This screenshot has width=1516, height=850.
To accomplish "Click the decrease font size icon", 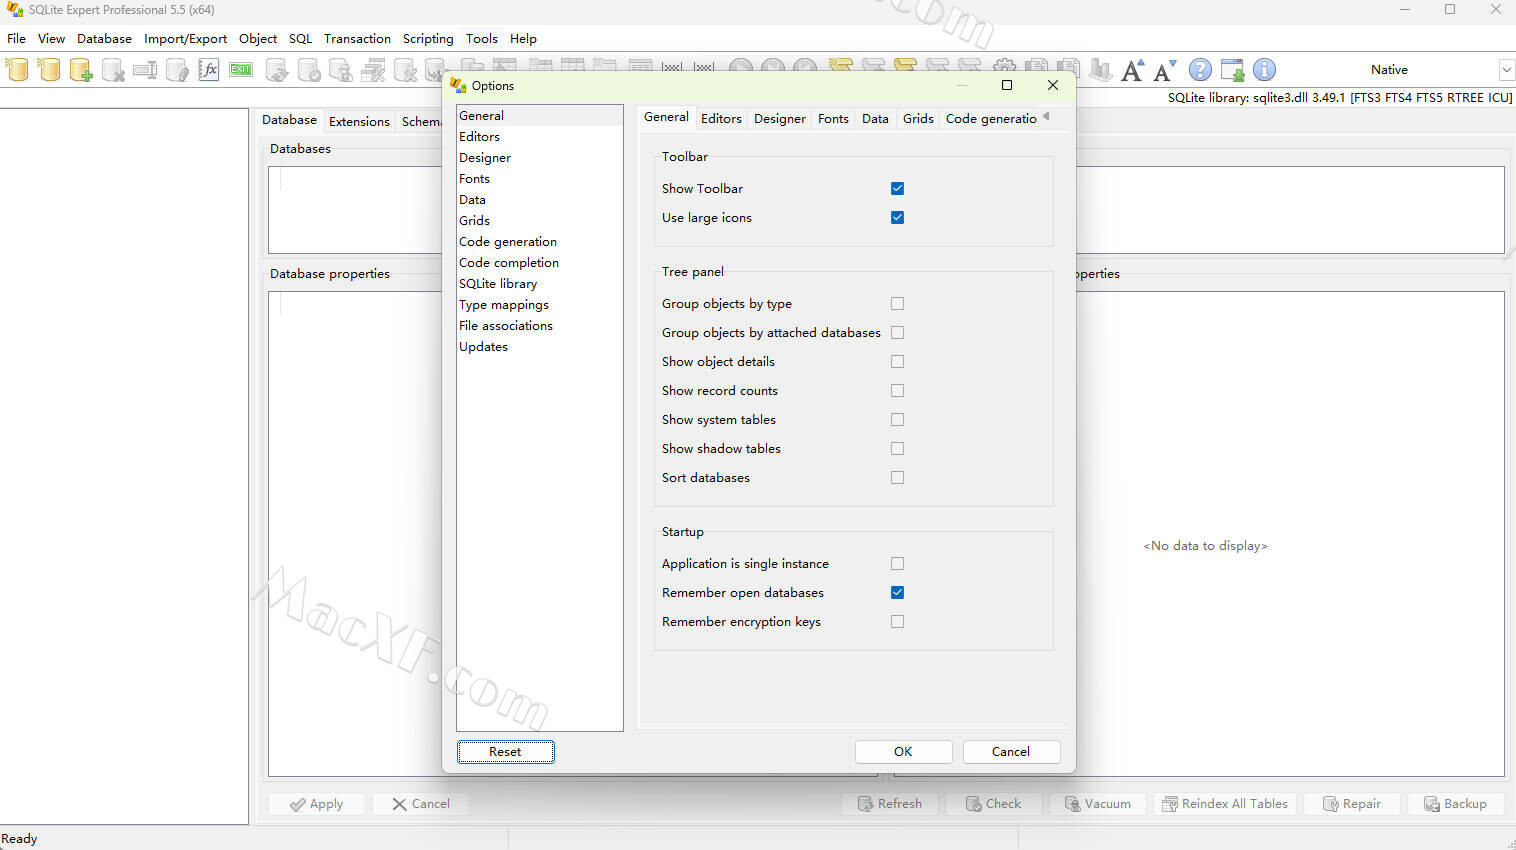I will click(1164, 70).
